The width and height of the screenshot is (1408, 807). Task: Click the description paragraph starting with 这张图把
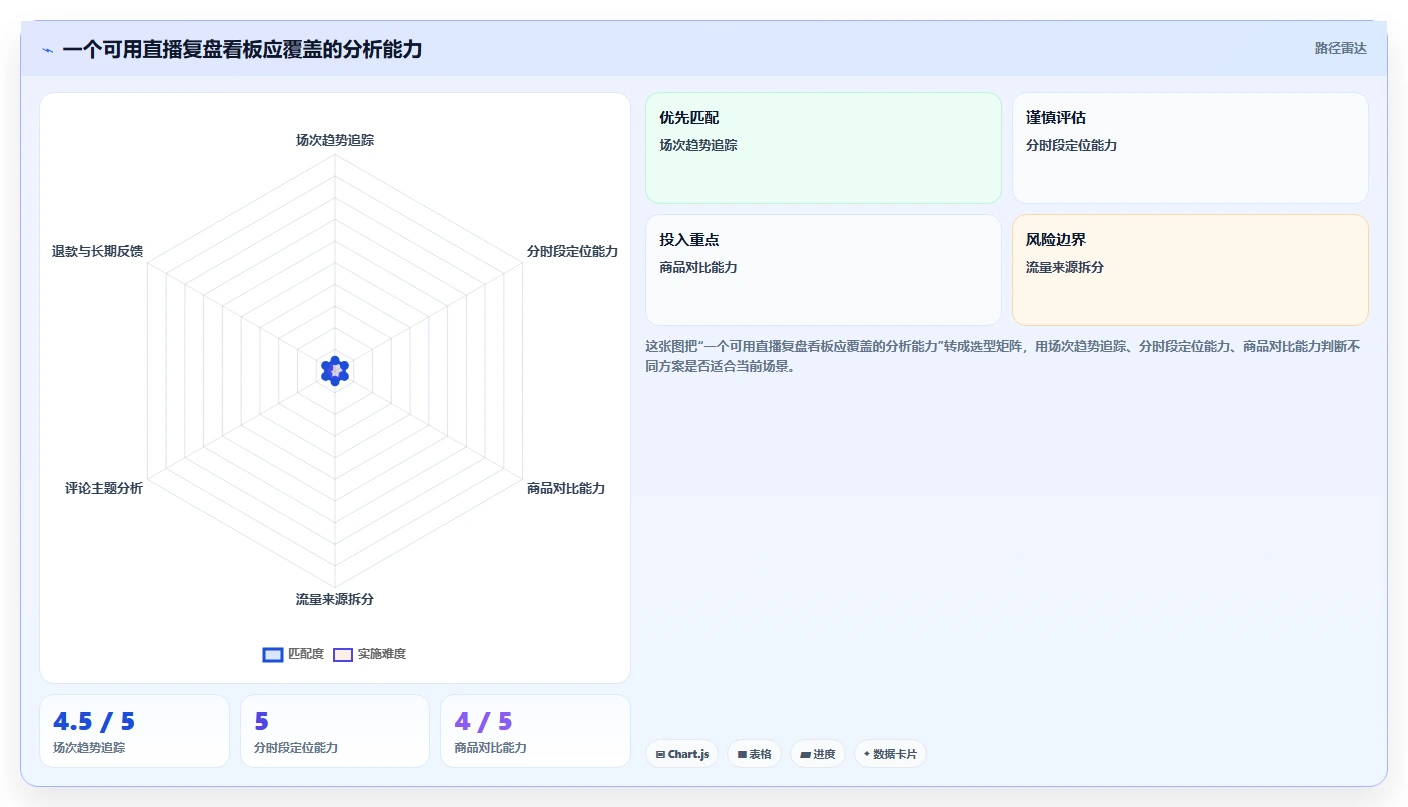1002,356
